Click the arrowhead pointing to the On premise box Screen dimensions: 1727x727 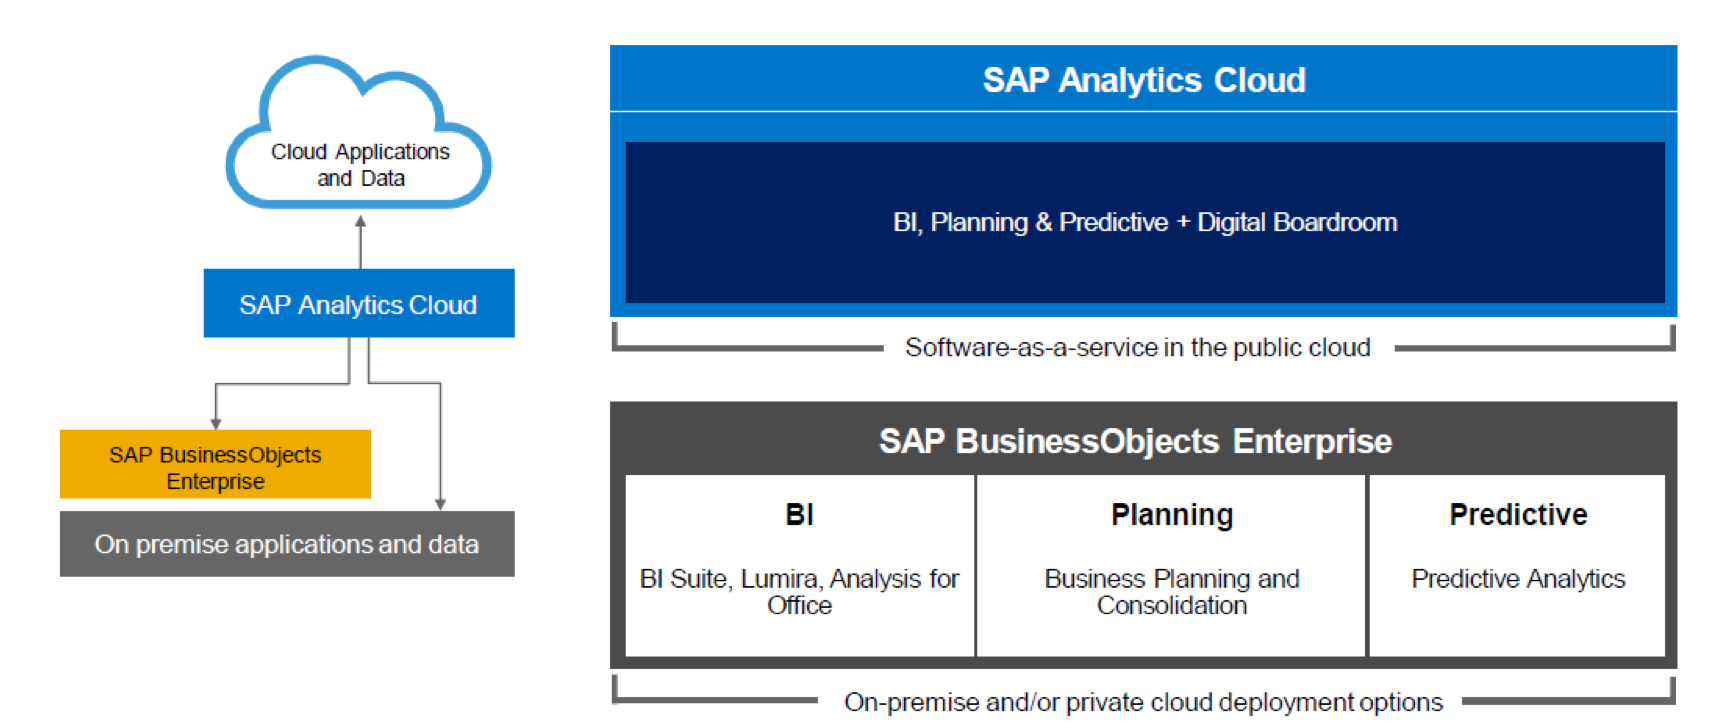coord(440,504)
